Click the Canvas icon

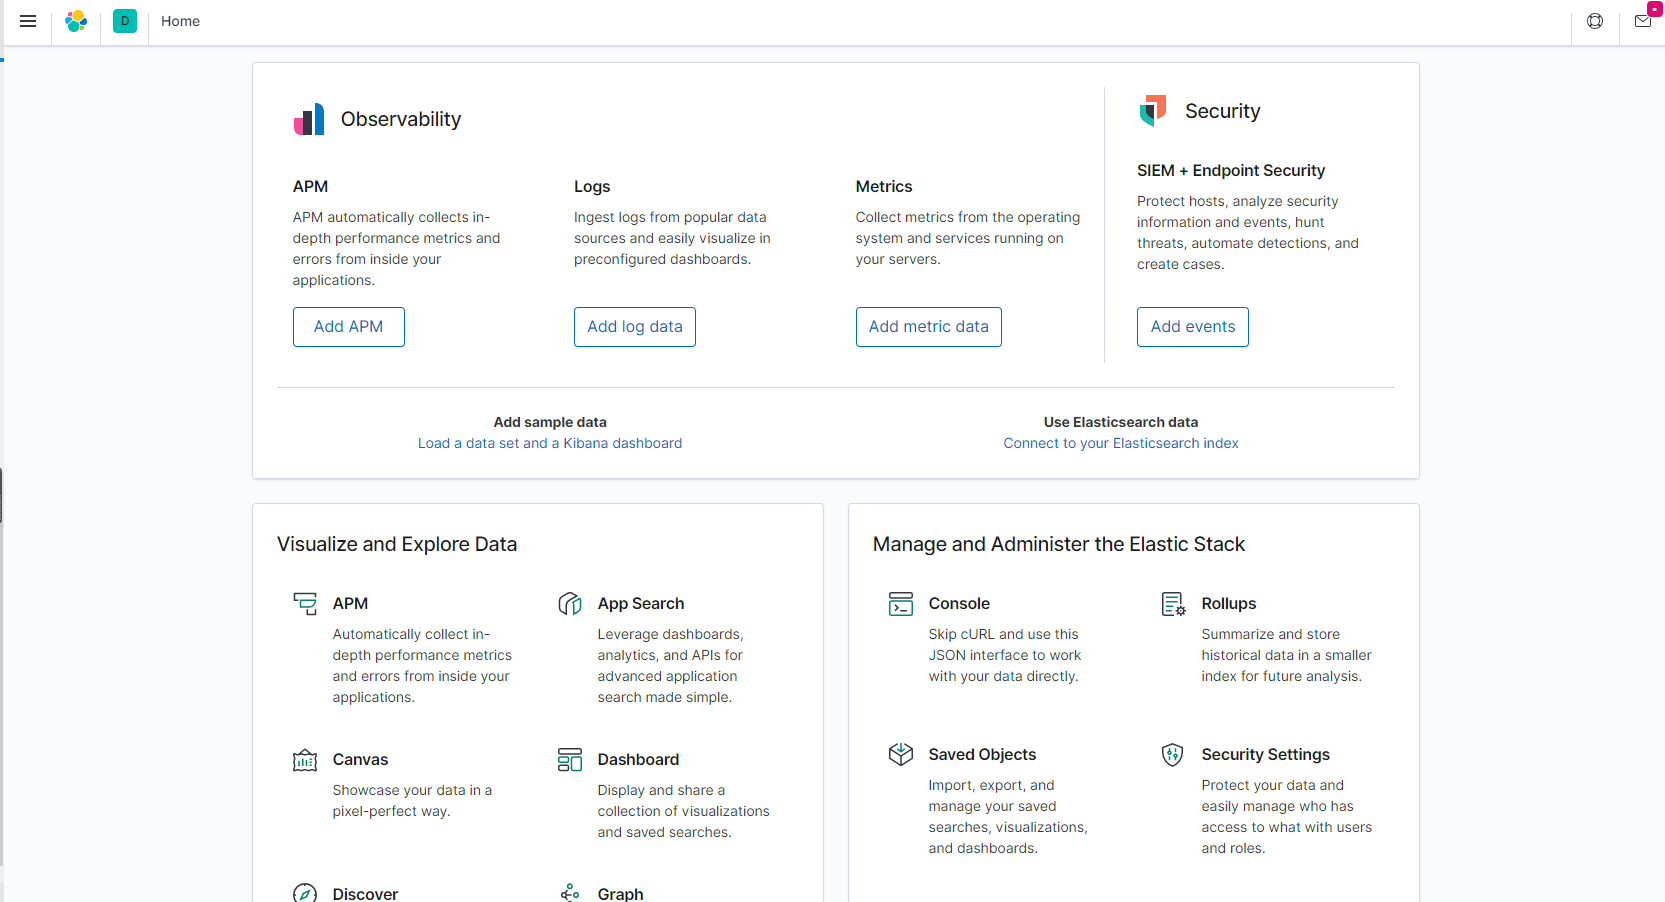pos(305,760)
